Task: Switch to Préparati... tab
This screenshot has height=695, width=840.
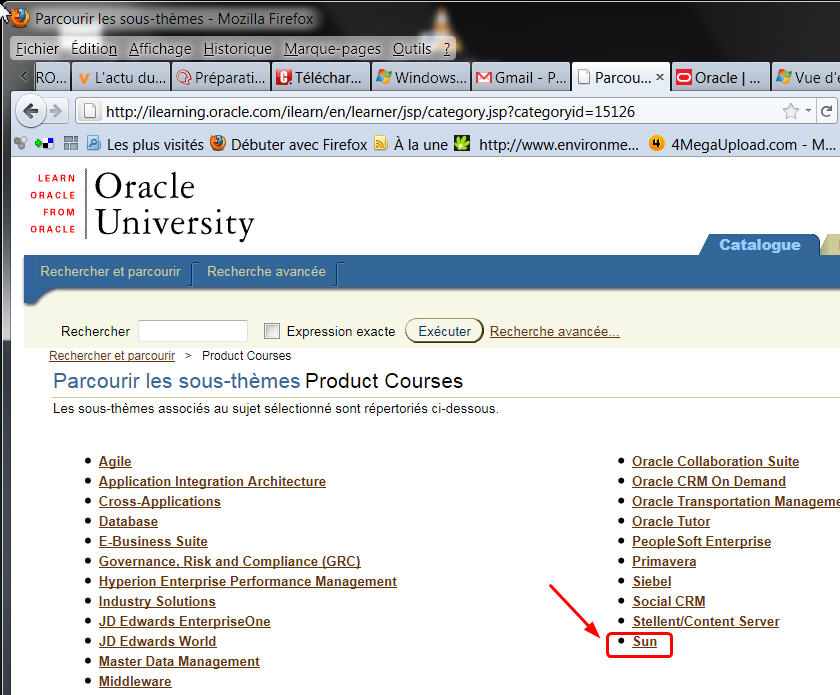Action: click(221, 78)
